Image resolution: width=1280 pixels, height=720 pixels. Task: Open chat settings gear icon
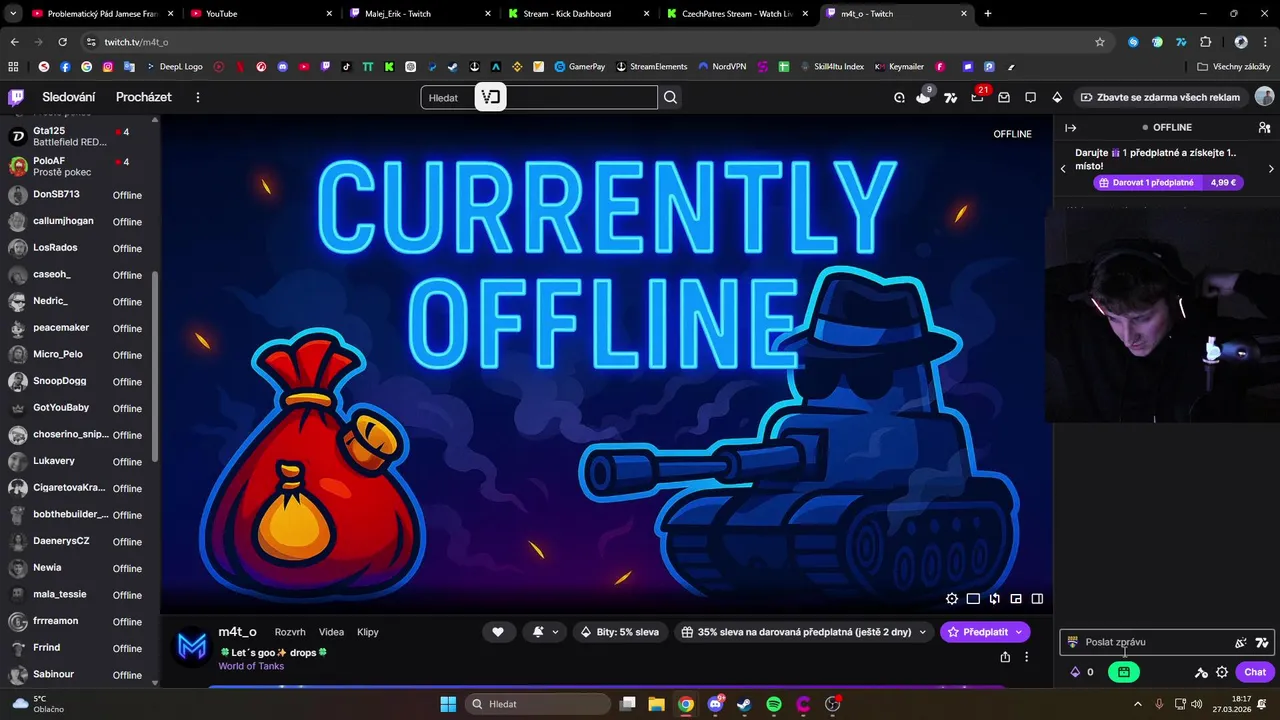point(1222,672)
